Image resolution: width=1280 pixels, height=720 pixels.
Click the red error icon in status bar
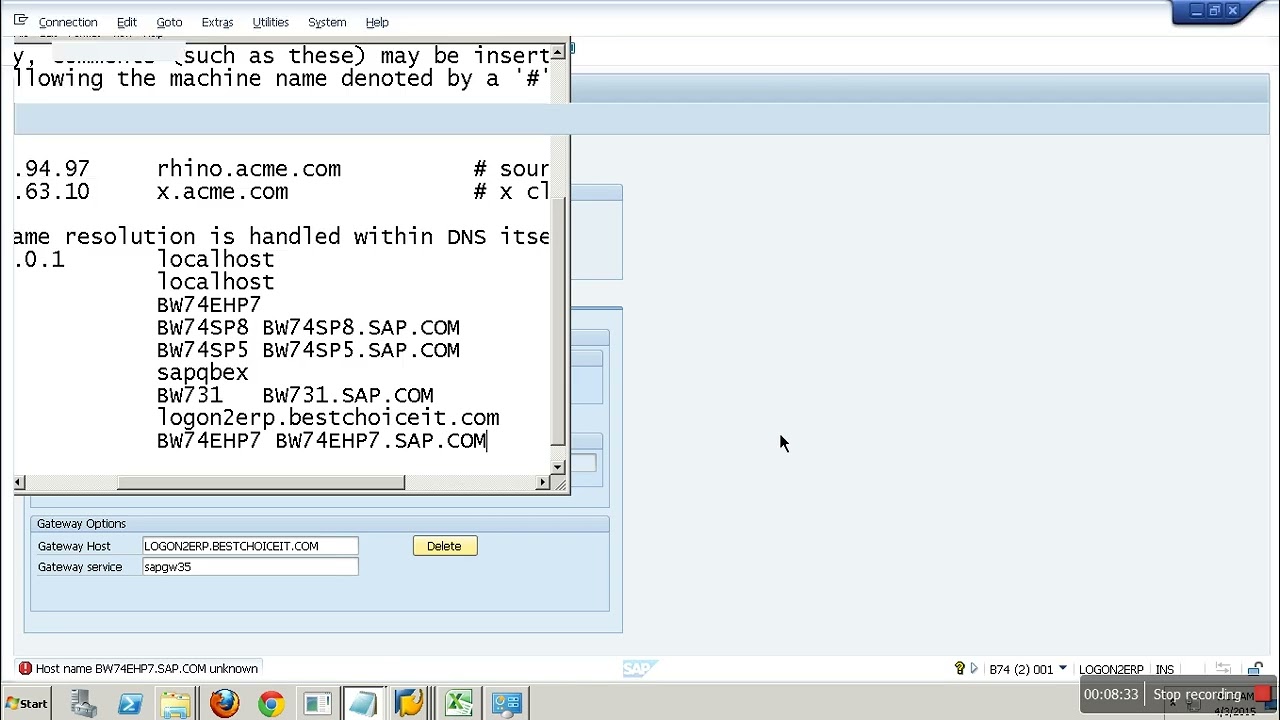point(25,668)
